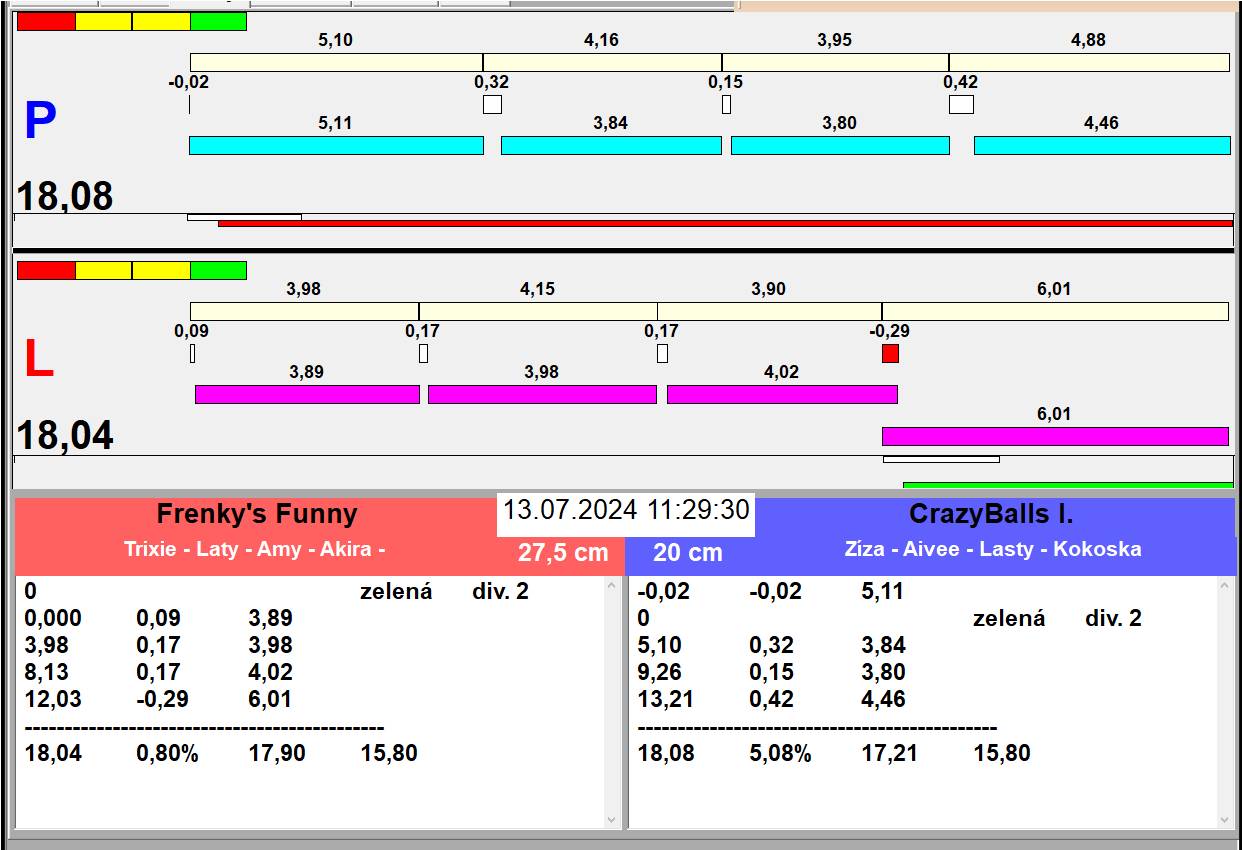Select the small box under 0,15 in lane P
Image resolution: width=1242 pixels, height=850 pixels.
coord(726,104)
